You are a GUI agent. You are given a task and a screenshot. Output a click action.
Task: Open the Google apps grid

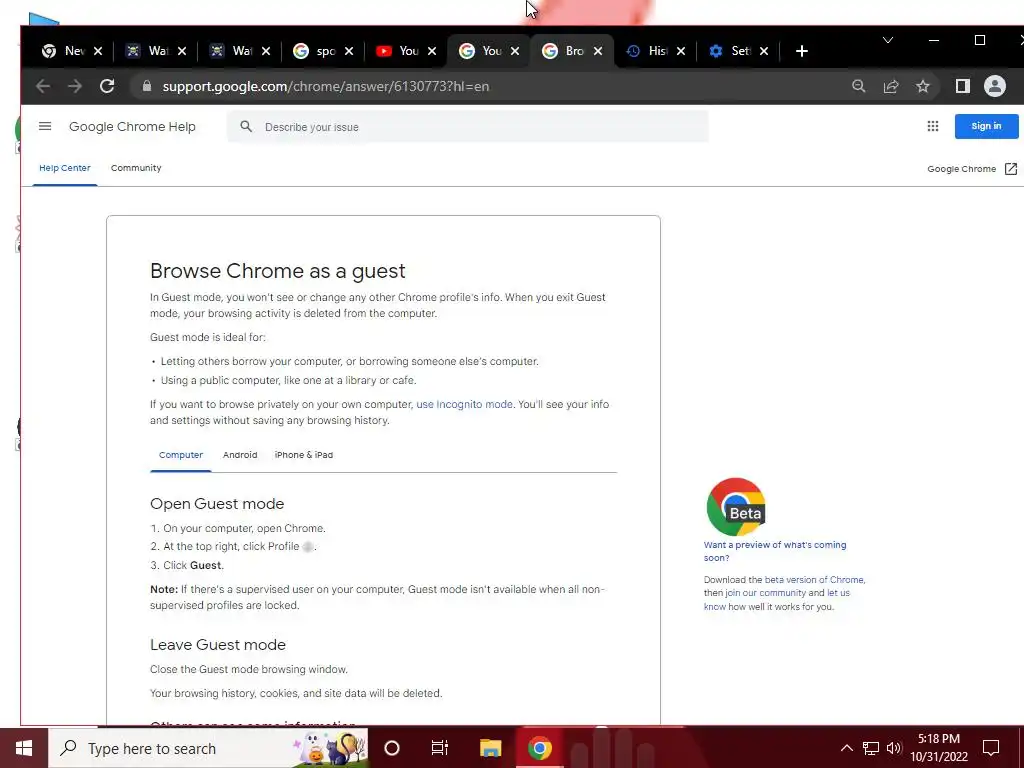933,126
